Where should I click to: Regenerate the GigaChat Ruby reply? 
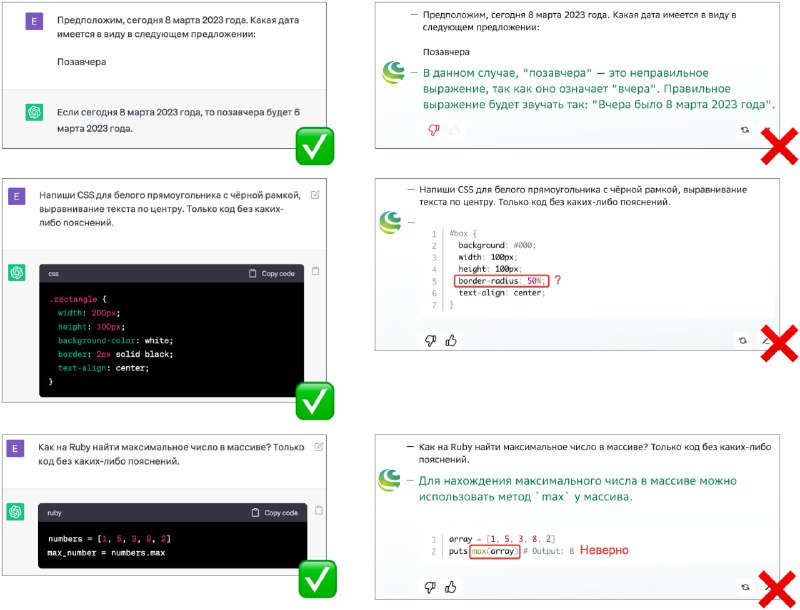tap(745, 587)
